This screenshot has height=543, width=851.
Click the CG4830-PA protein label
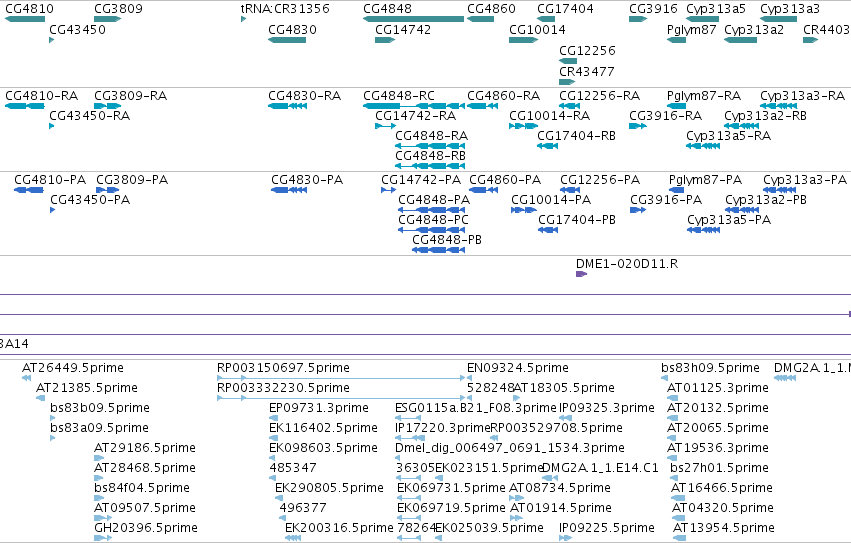307,180
